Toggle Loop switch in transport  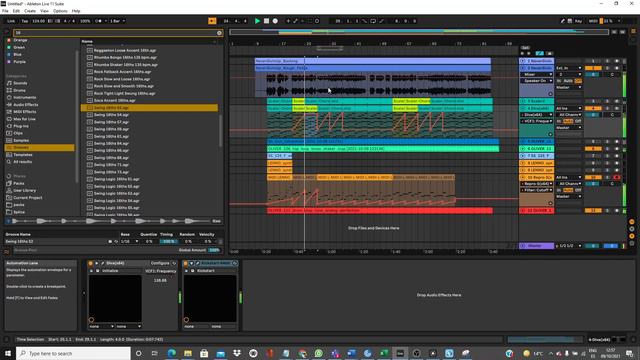point(373,21)
